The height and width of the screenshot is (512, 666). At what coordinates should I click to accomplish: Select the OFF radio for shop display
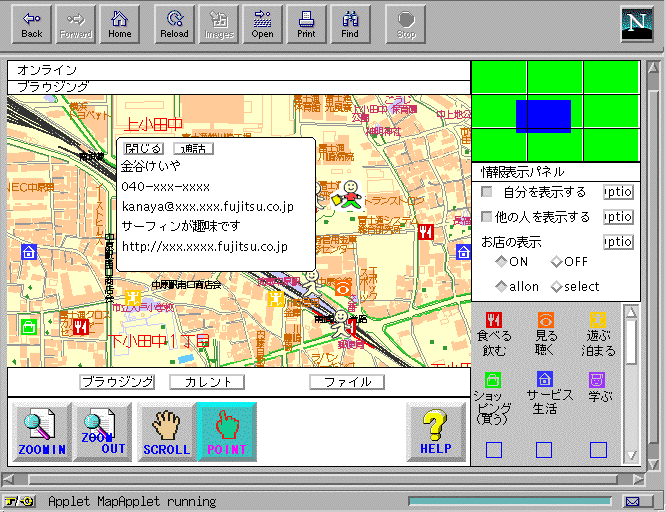[x=556, y=262]
